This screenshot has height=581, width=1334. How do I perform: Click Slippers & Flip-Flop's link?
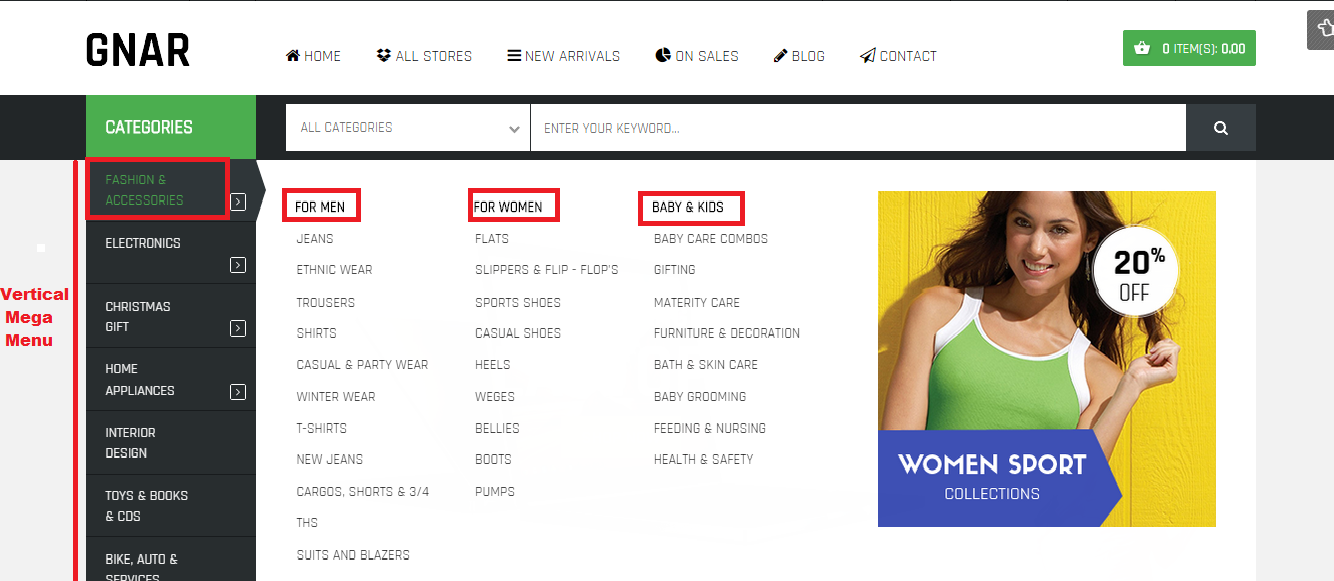[x=547, y=270]
